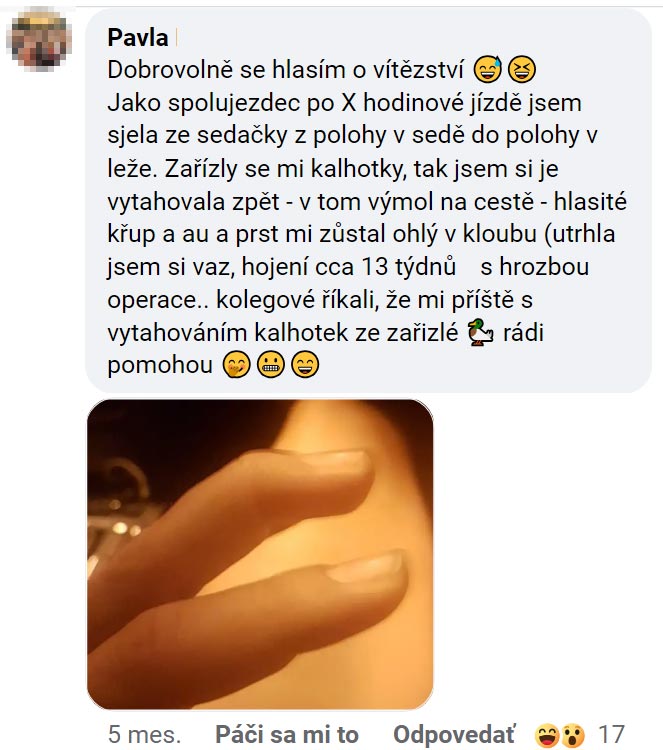663x750 pixels.
Task: Click the surprised Wow reaction icon
Action: [x=573, y=735]
